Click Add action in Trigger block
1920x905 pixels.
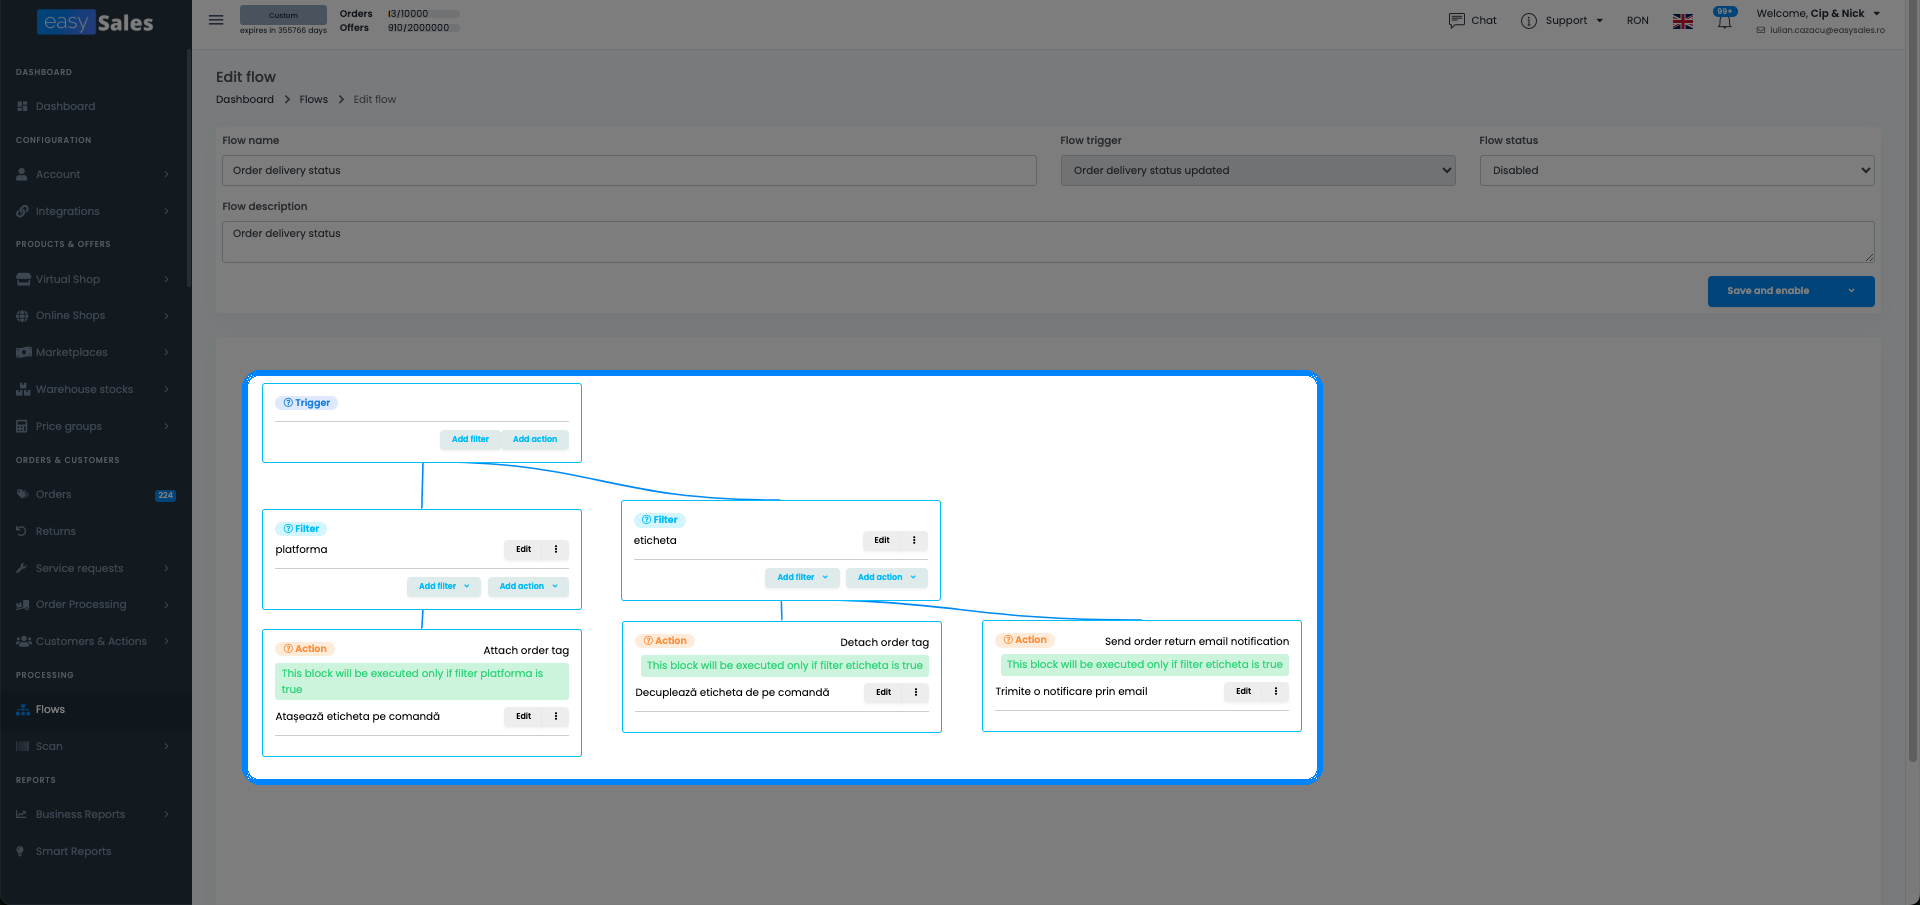click(x=535, y=439)
